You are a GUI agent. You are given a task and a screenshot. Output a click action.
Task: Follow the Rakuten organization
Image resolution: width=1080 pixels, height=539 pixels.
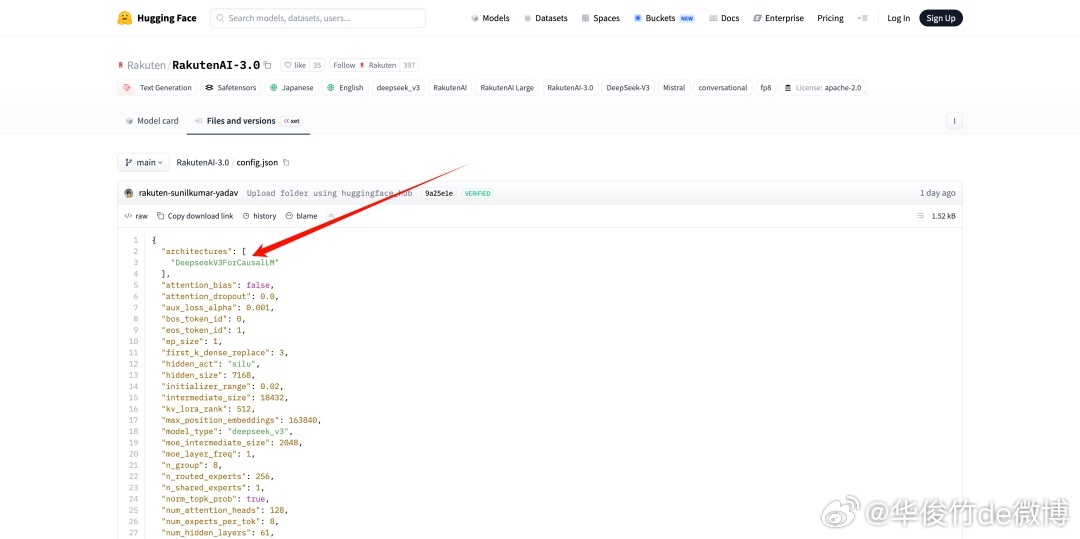tap(364, 65)
